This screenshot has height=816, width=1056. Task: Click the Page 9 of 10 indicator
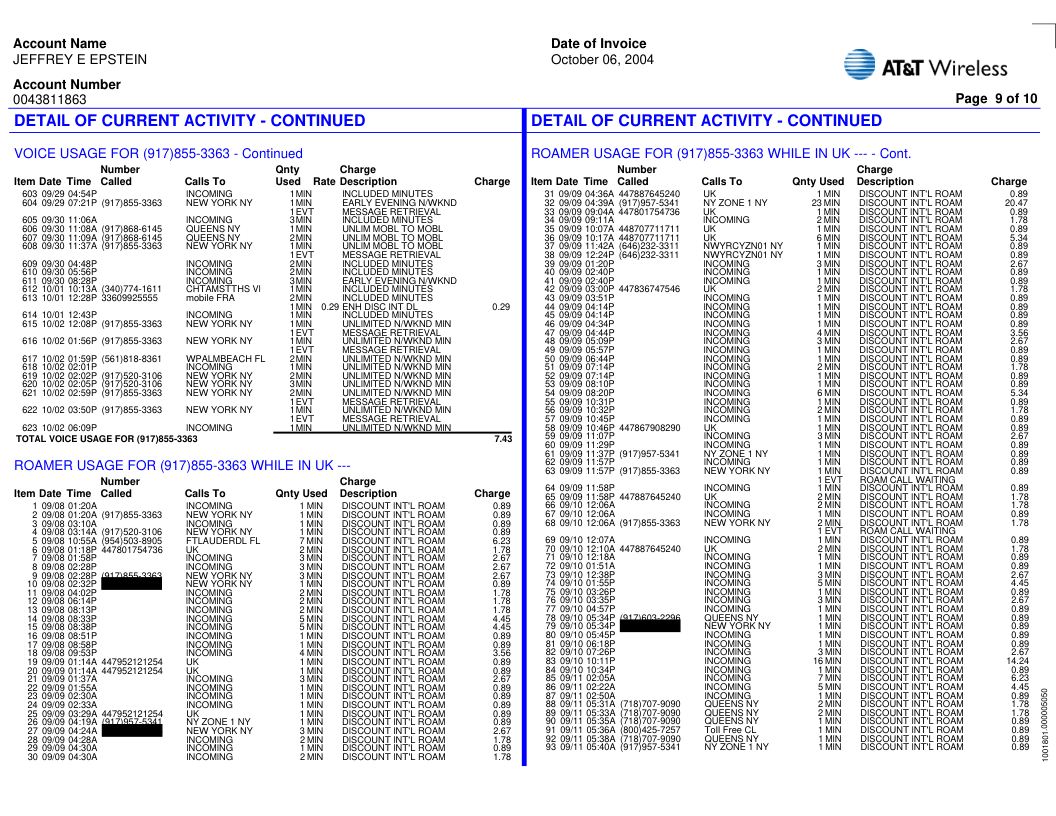click(x=996, y=98)
